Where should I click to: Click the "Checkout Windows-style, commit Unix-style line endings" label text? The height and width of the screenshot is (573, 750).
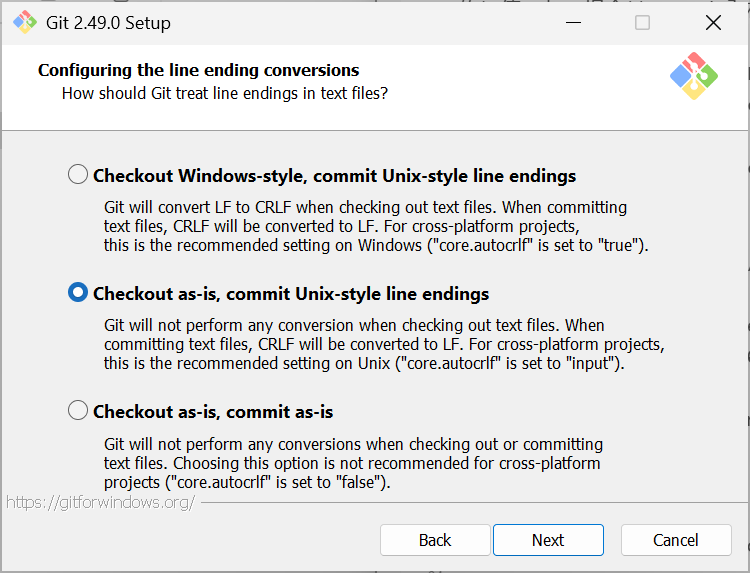pos(334,176)
